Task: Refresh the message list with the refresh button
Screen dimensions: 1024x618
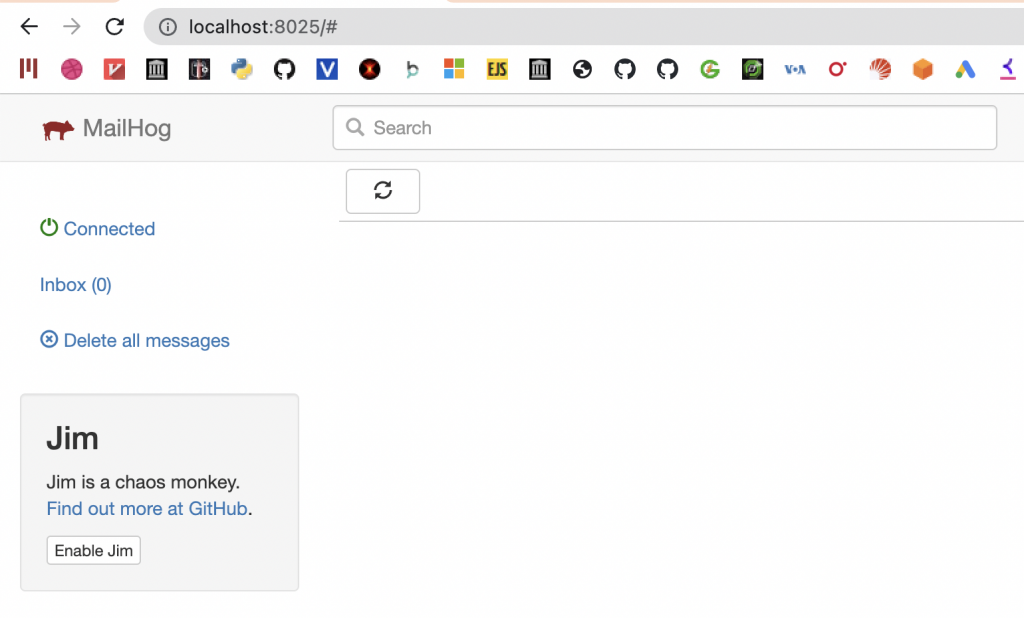Action: [x=383, y=191]
